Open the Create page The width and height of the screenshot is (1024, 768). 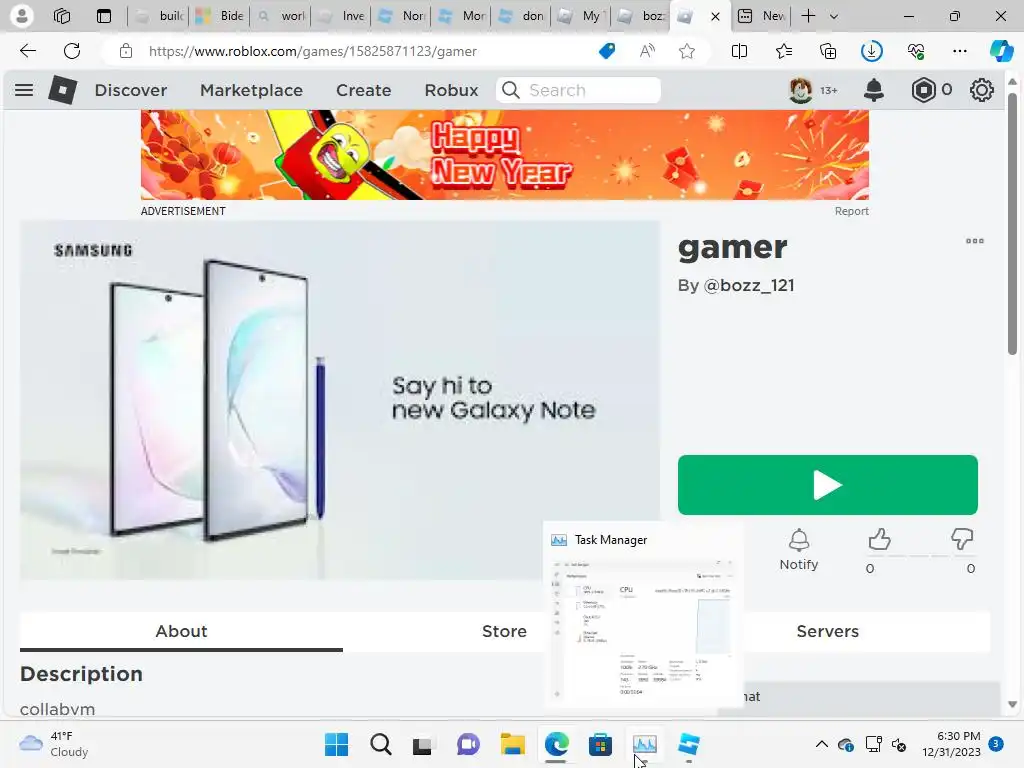[x=364, y=90]
